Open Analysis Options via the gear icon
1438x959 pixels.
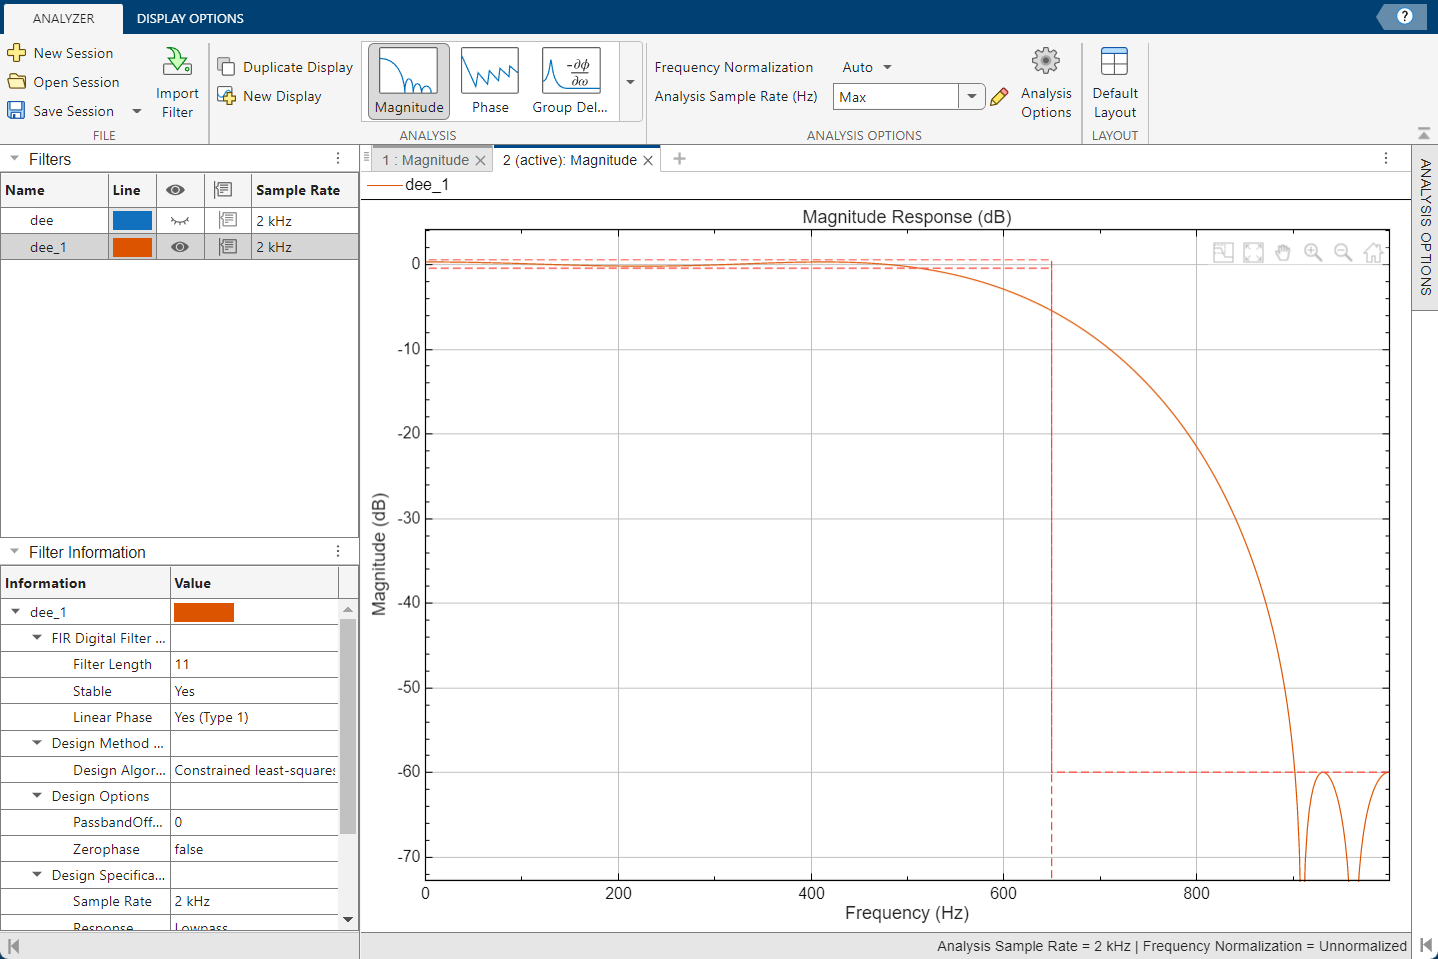[1045, 60]
